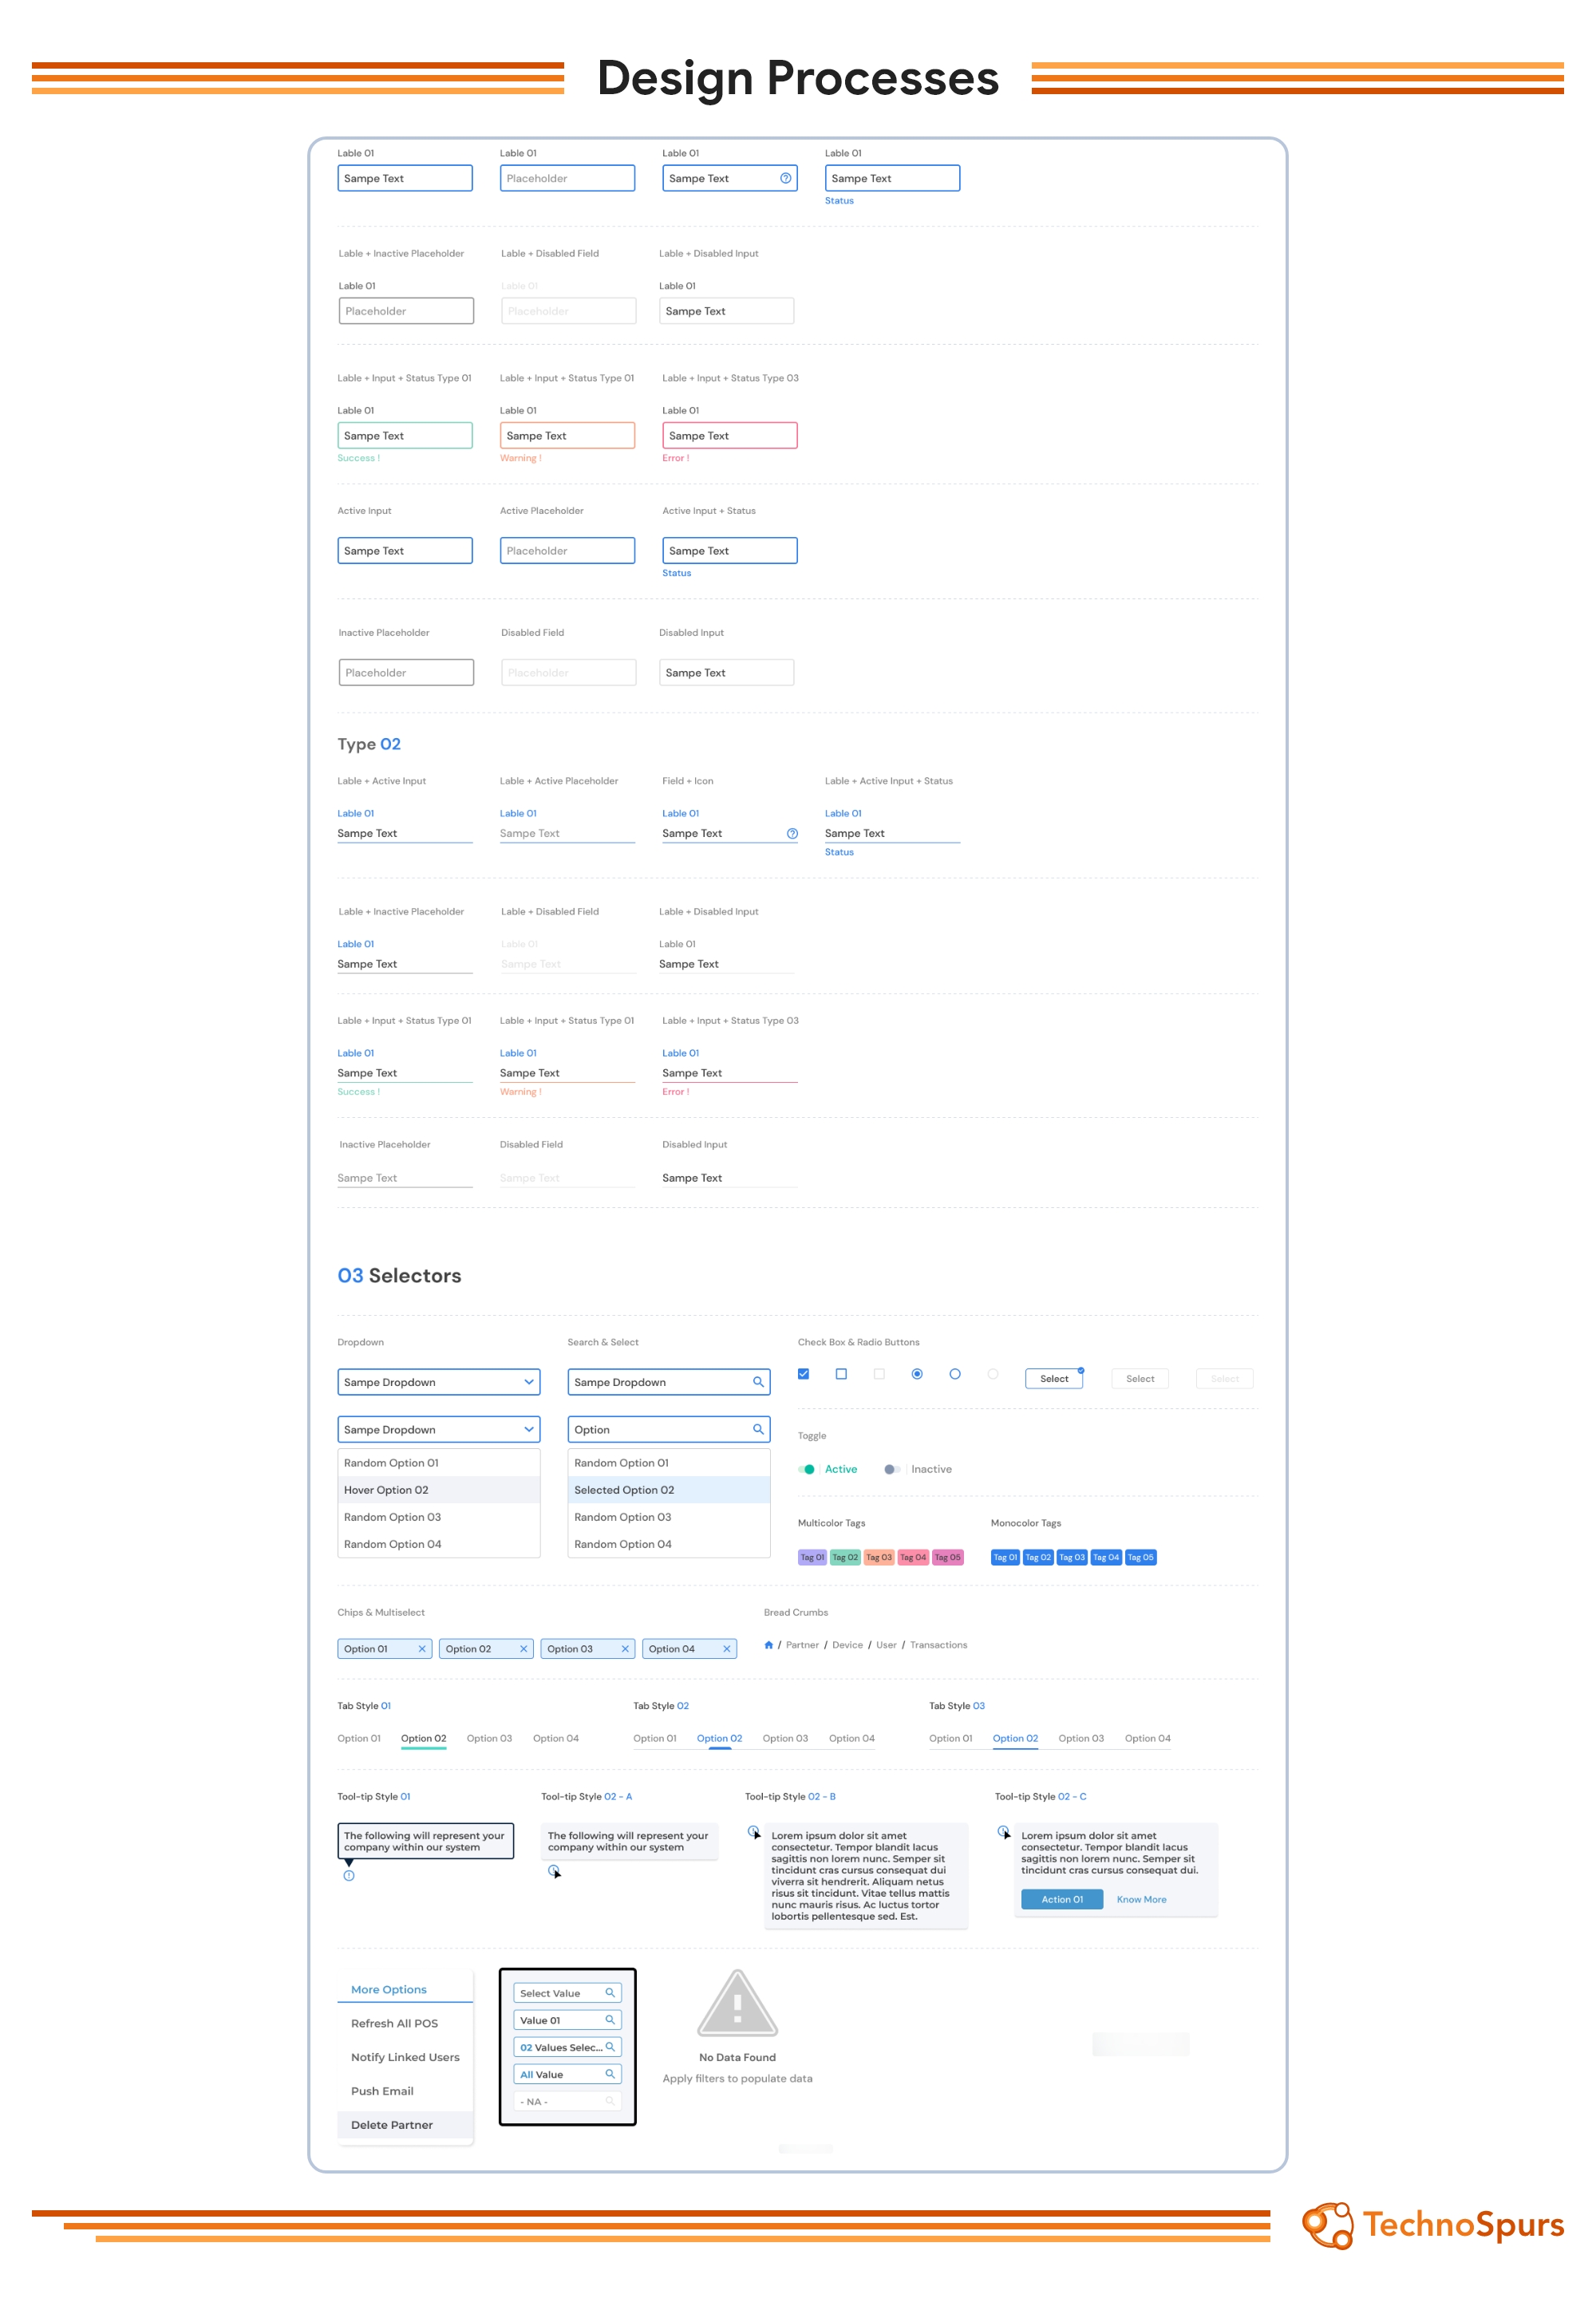Enable the Inactive toggle switch
Image resolution: width=1596 pixels, height=2298 pixels.
(x=891, y=1469)
